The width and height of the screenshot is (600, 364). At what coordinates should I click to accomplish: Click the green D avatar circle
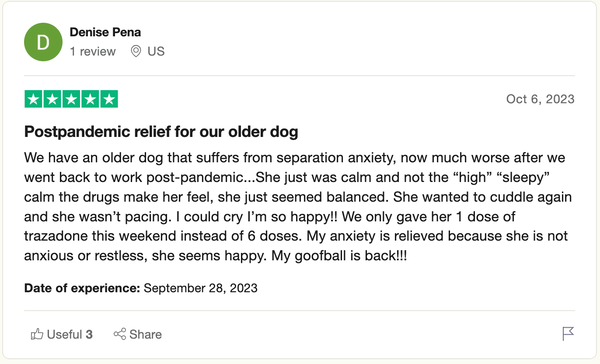click(43, 42)
